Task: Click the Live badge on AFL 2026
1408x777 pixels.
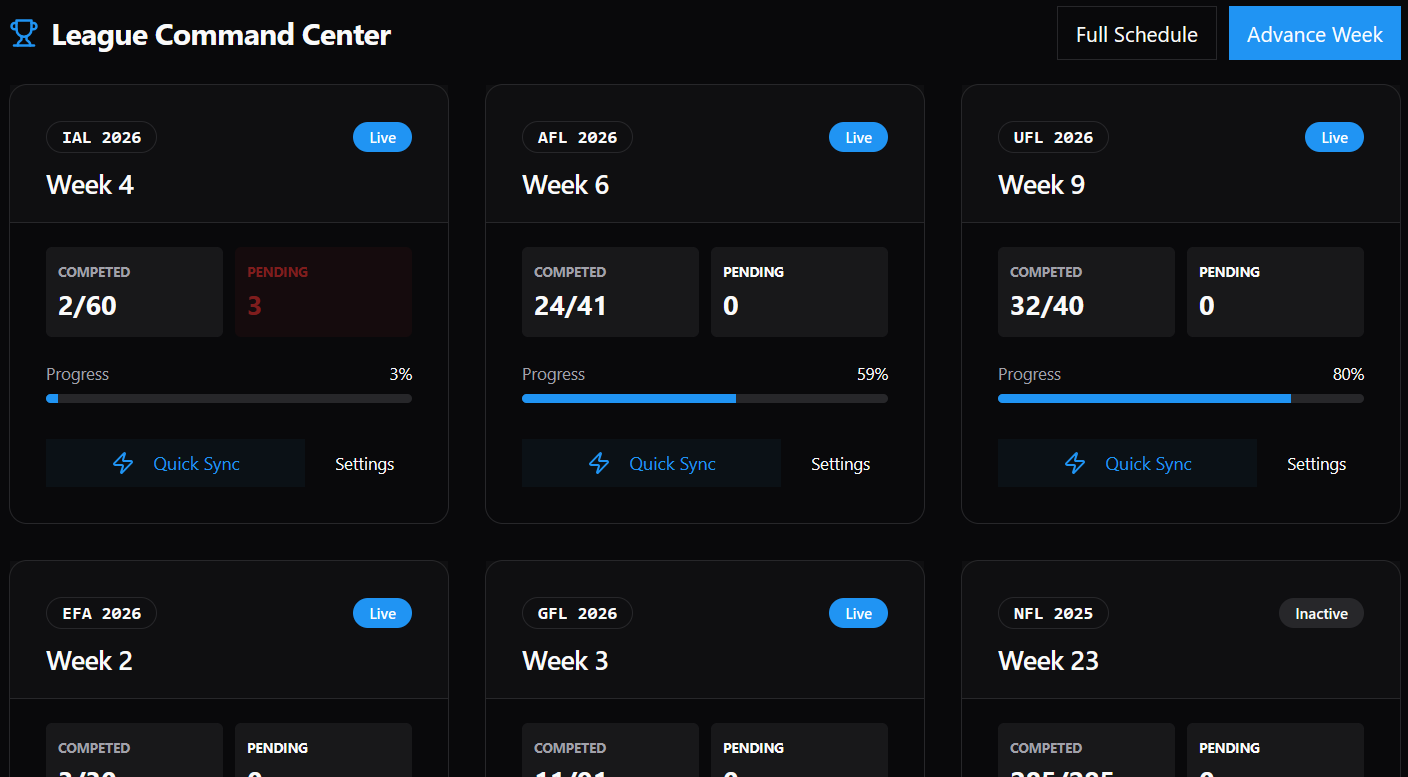Action: tap(859, 137)
